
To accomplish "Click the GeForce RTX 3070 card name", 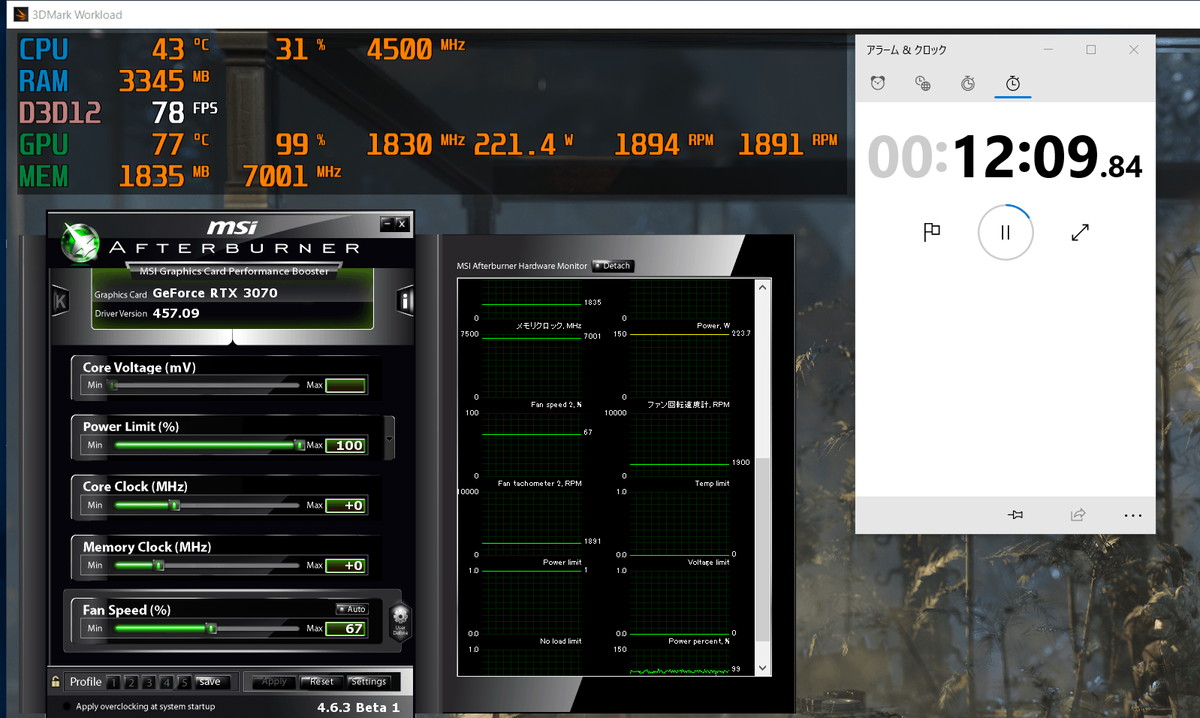I will 215,293.
